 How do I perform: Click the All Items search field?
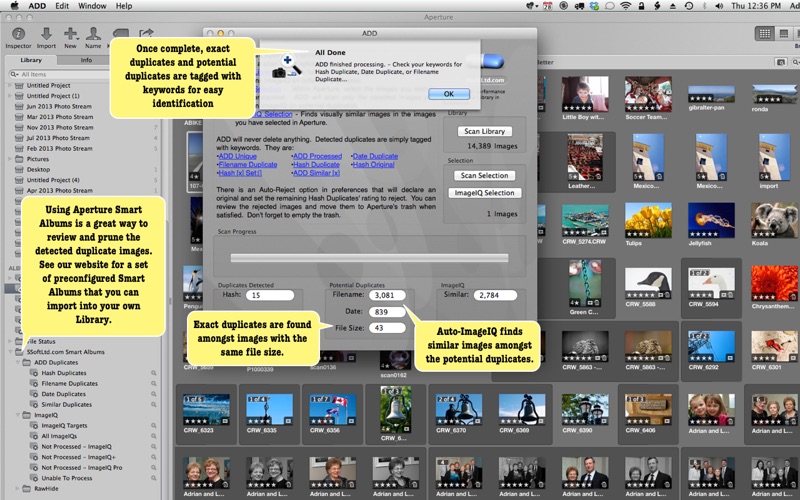point(60,74)
